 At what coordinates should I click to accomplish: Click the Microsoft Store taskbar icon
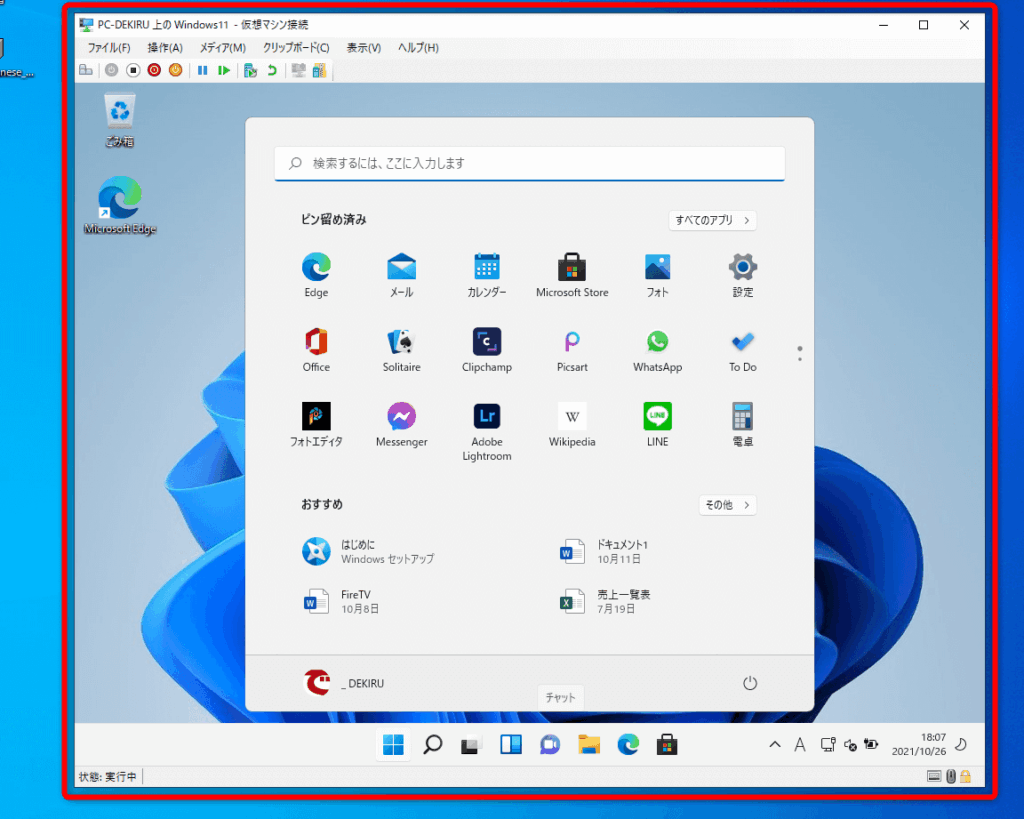pyautogui.click(x=666, y=744)
